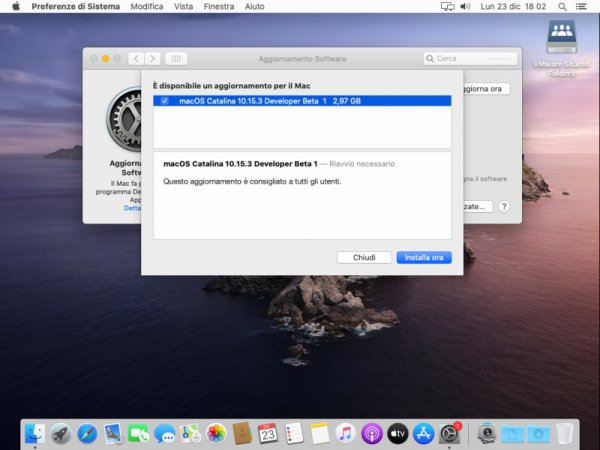Go forward with toolbar forward arrow
Viewport: 600px width, 450px height.
[x=152, y=59]
